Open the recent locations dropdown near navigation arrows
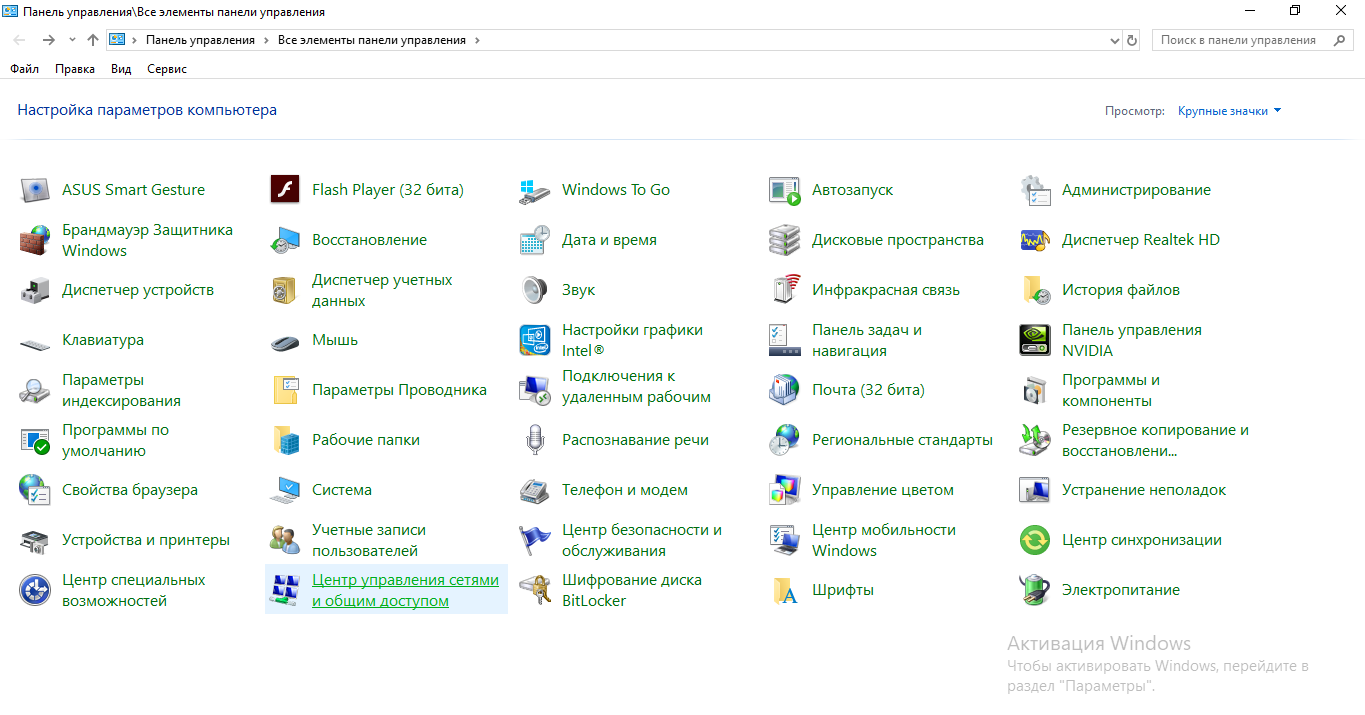Screen dimensions: 1365x715 pos(72,40)
